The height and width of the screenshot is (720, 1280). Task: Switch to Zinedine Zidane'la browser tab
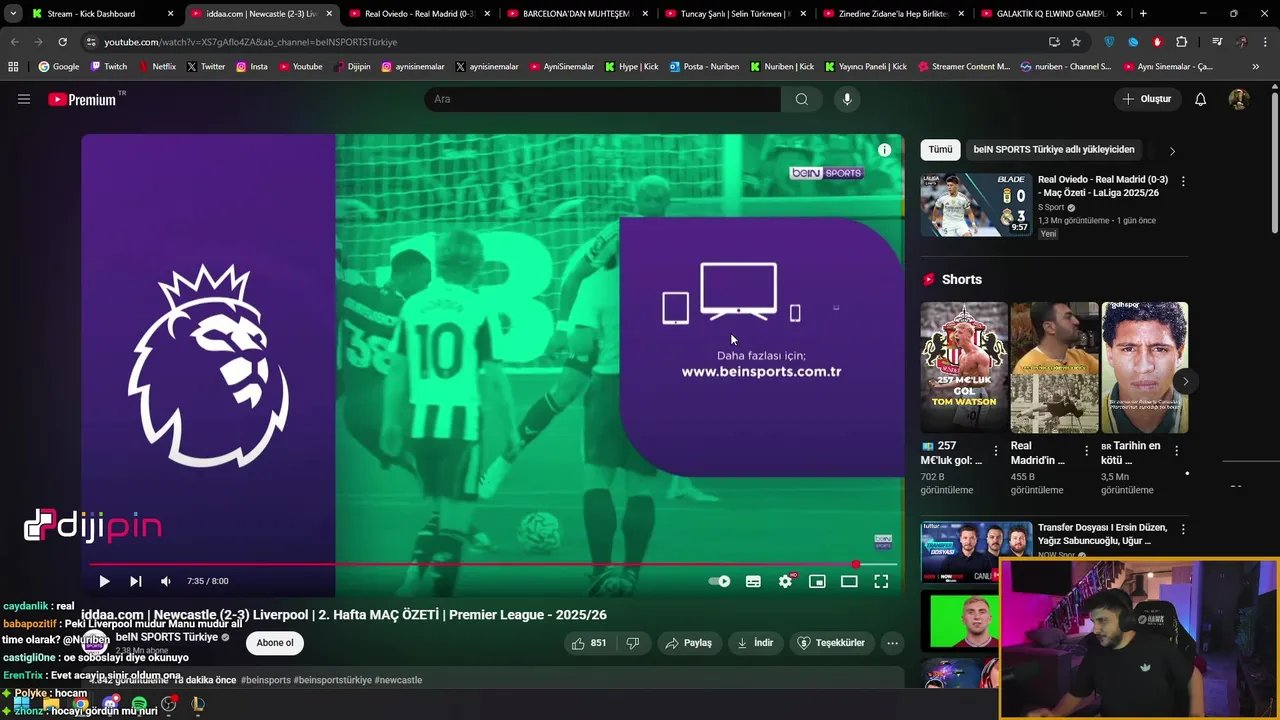tap(894, 14)
